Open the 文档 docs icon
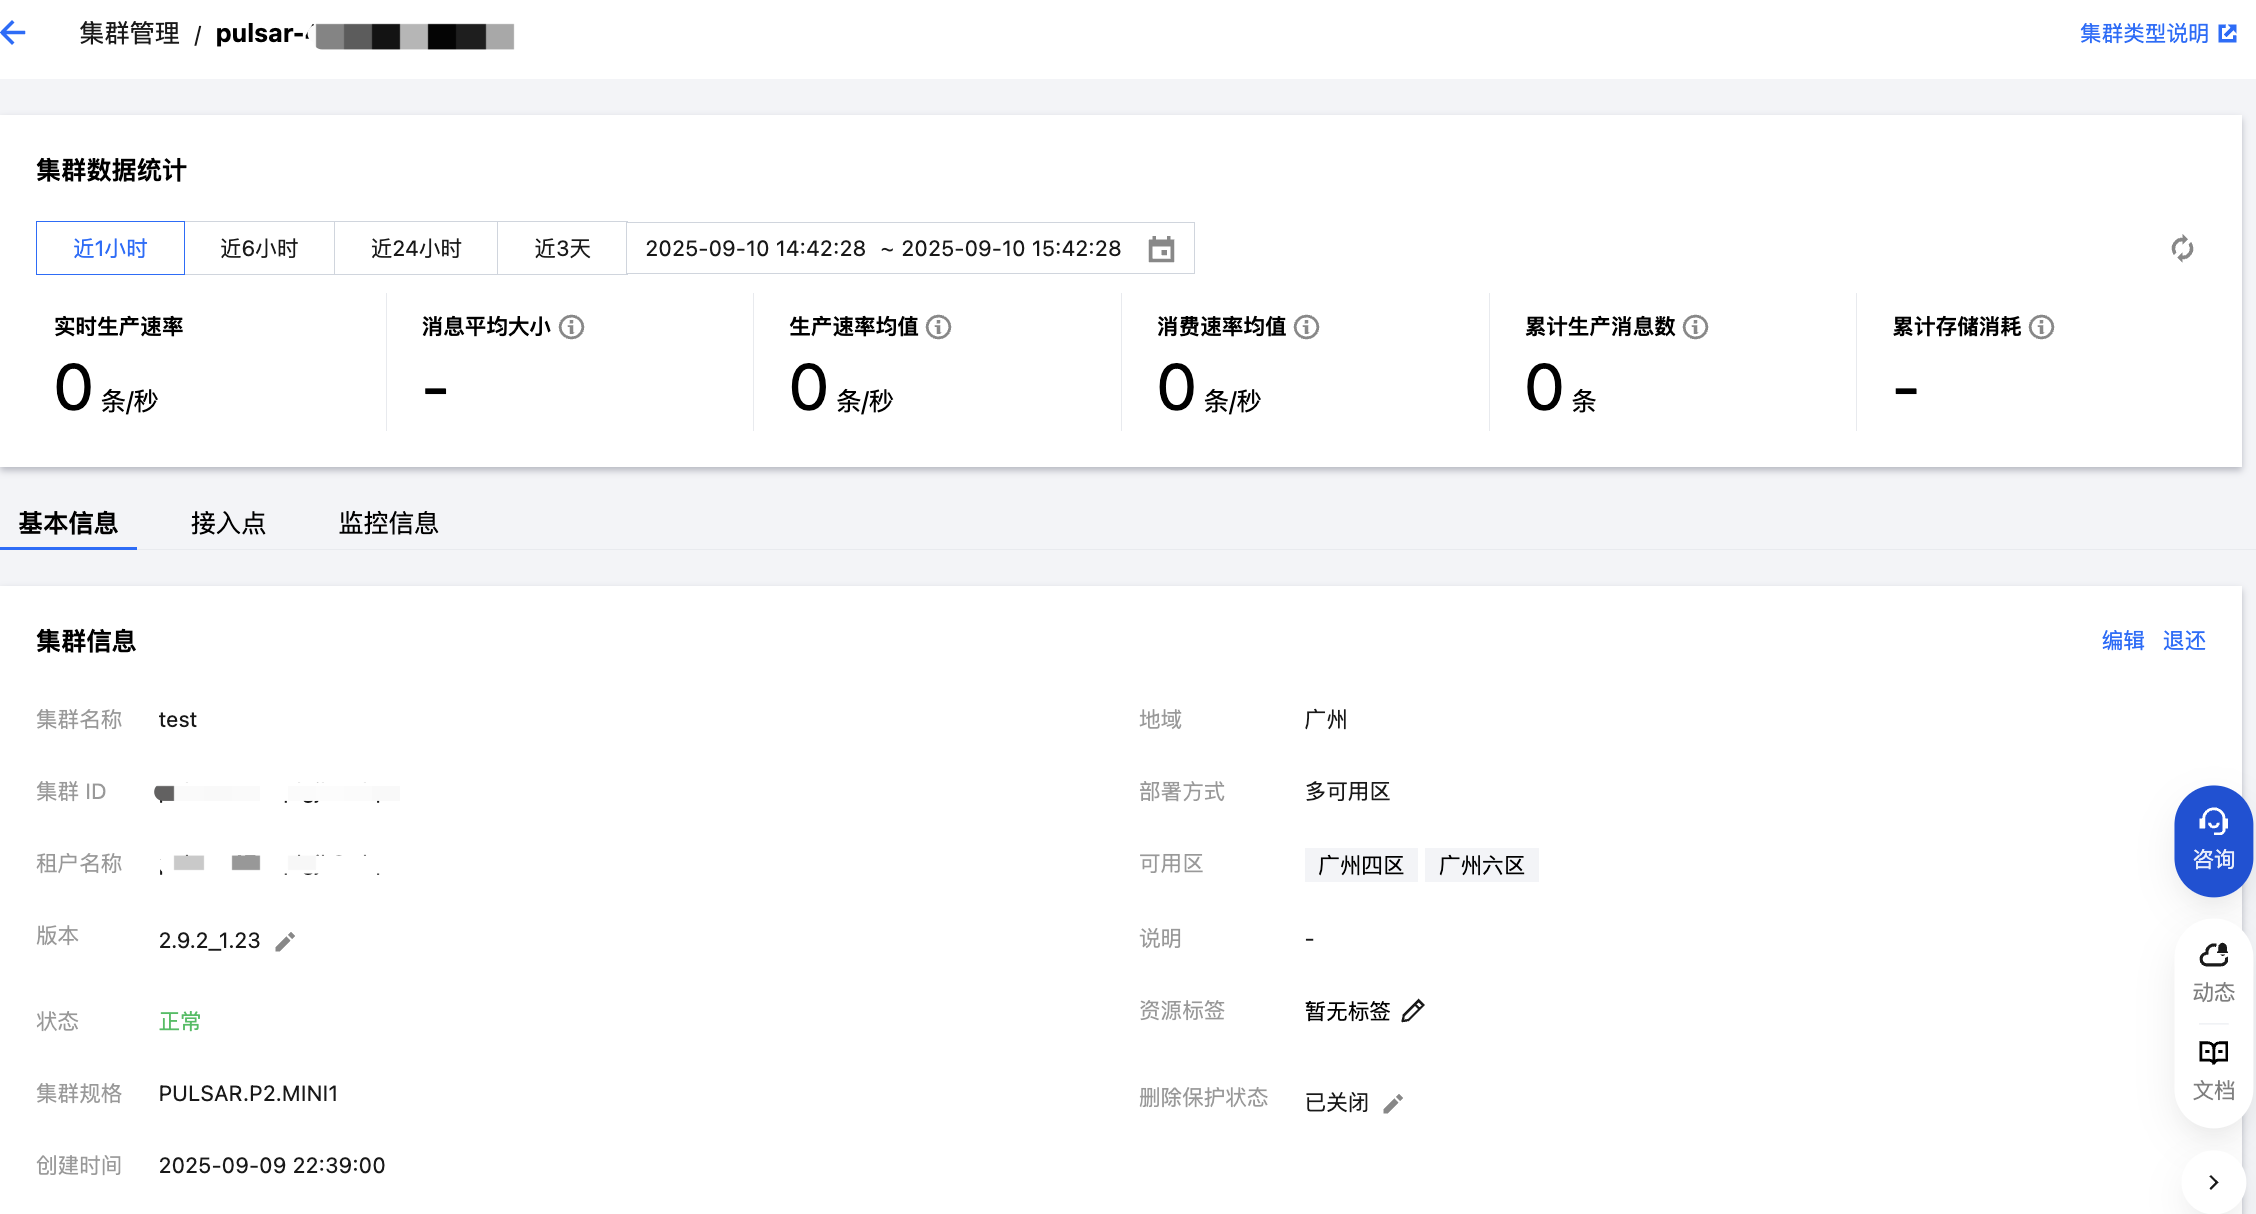 click(2213, 1068)
